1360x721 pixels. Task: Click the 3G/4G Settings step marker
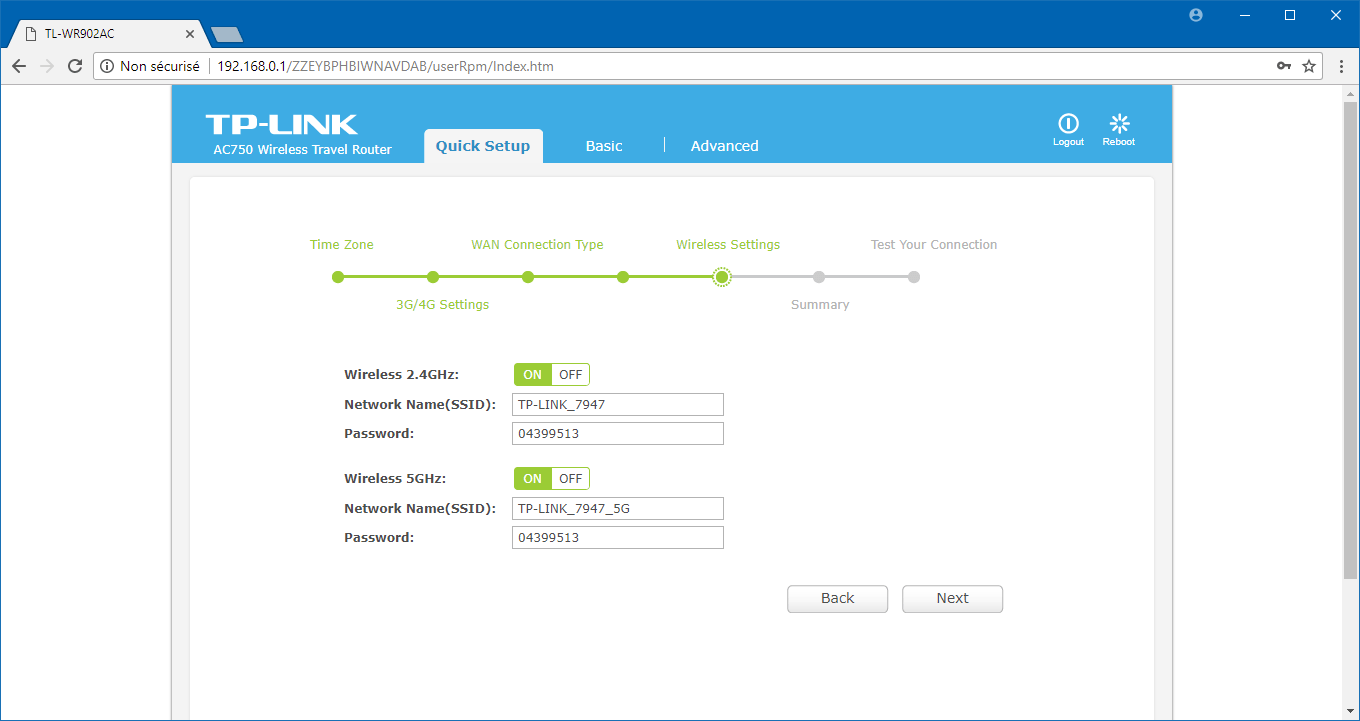pyautogui.click(x=433, y=277)
